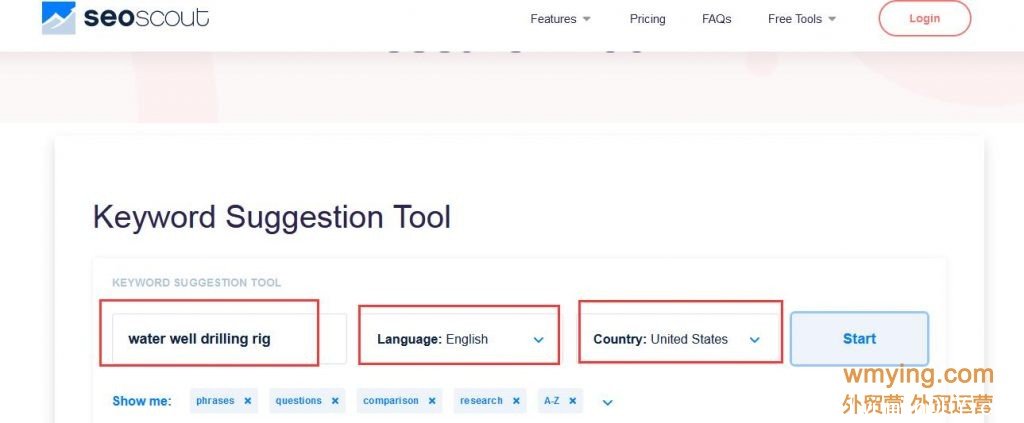Remove the A-Z filter tag
This screenshot has width=1024, height=423.
[572, 401]
